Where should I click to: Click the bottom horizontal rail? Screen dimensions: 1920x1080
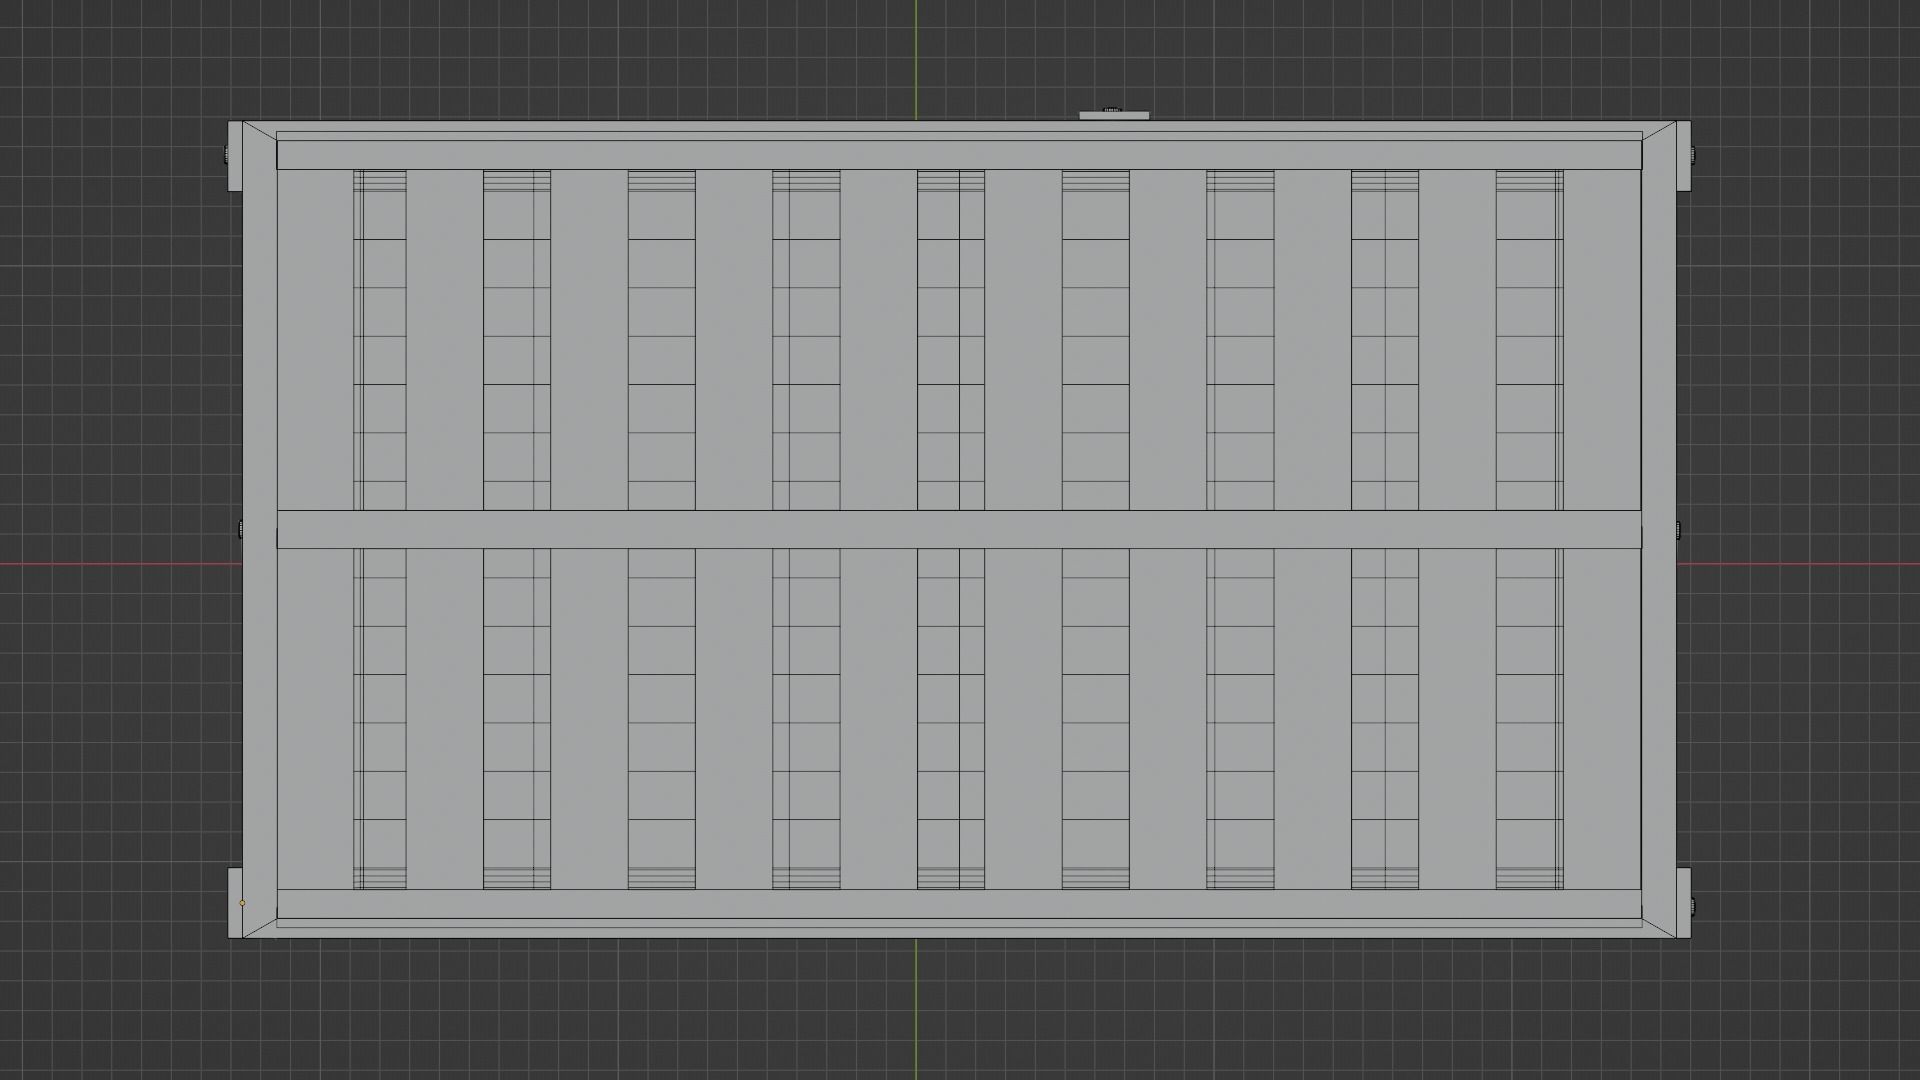(x=958, y=903)
